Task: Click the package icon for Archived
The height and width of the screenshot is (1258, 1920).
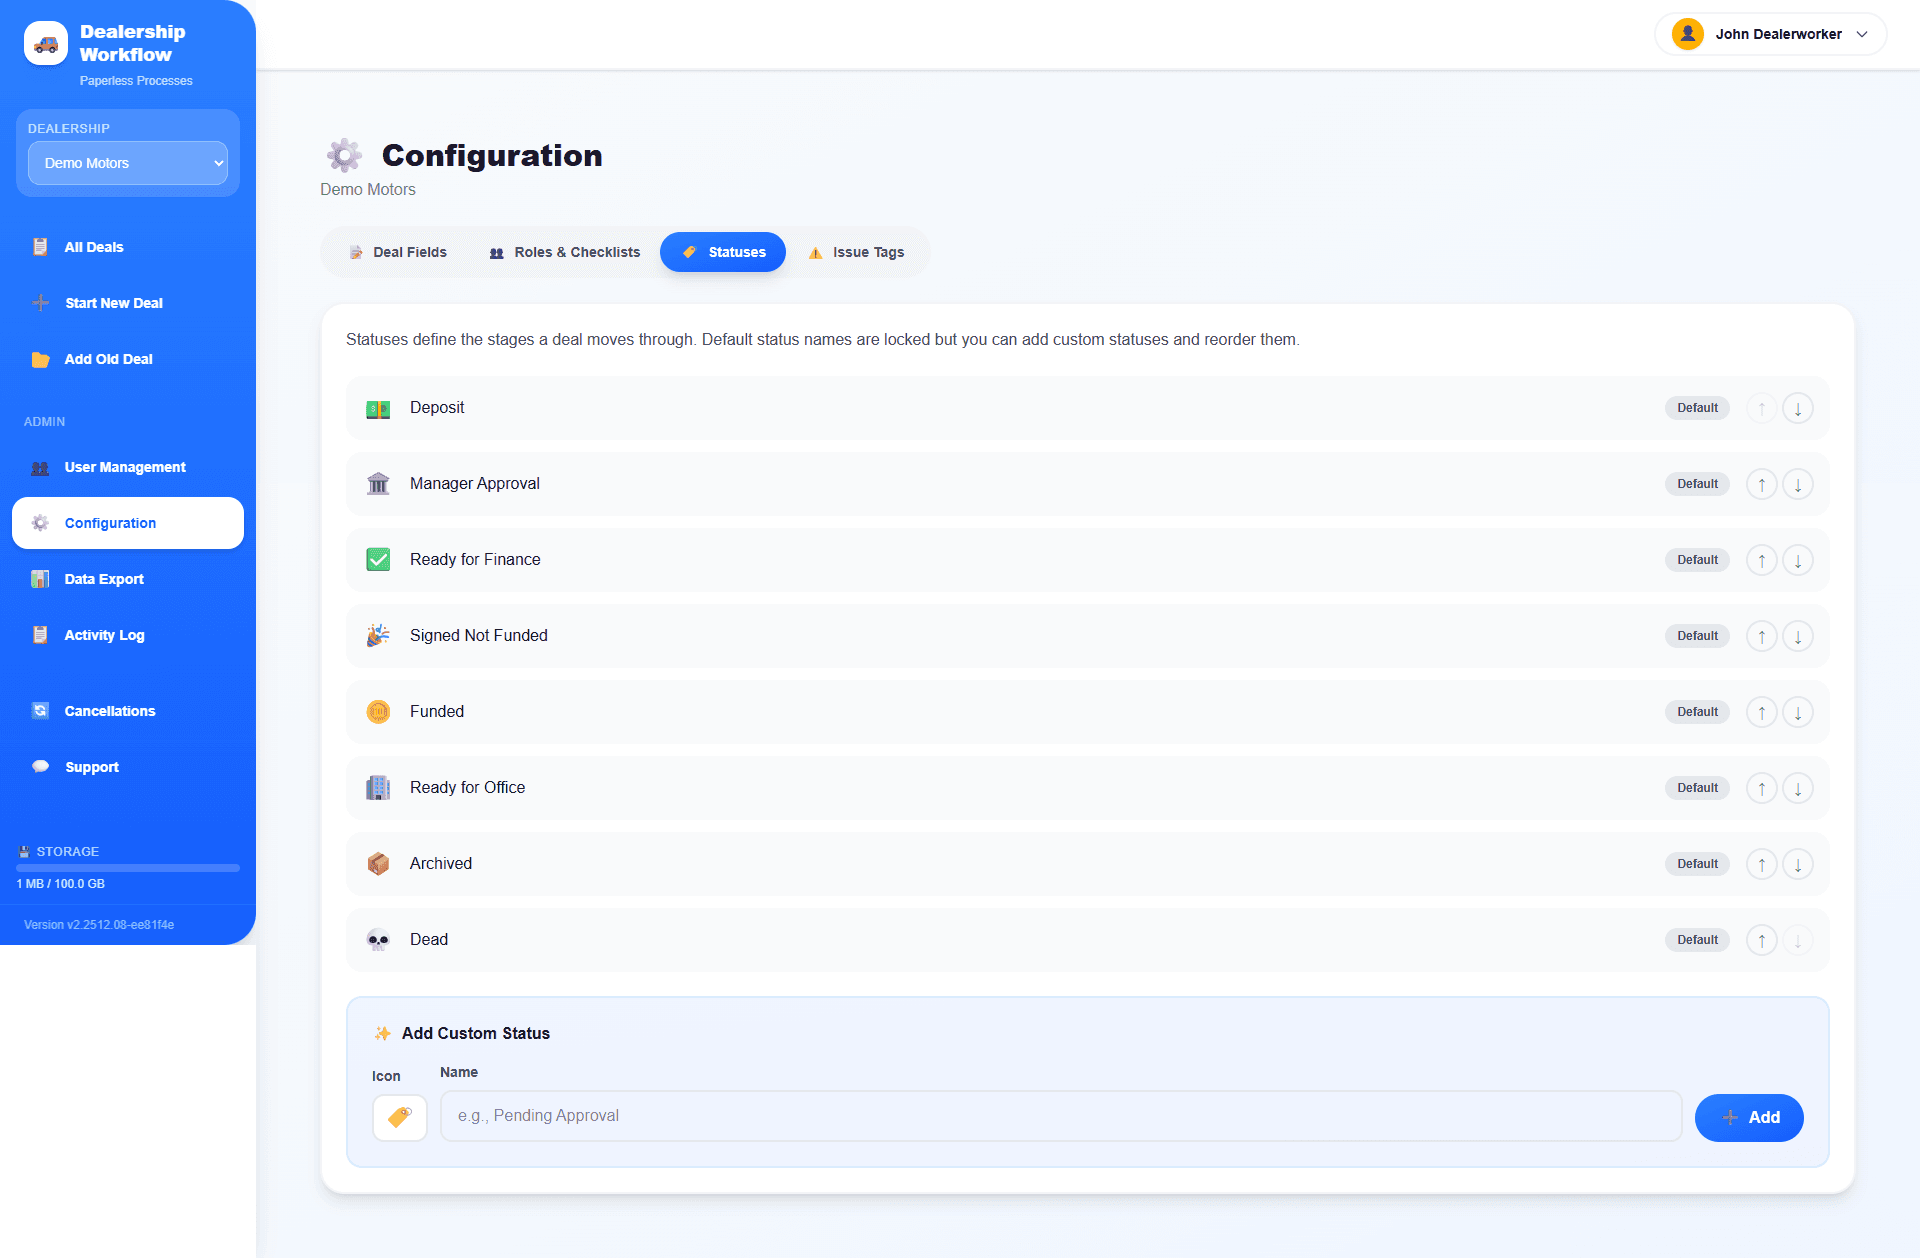Action: pyautogui.click(x=378, y=864)
